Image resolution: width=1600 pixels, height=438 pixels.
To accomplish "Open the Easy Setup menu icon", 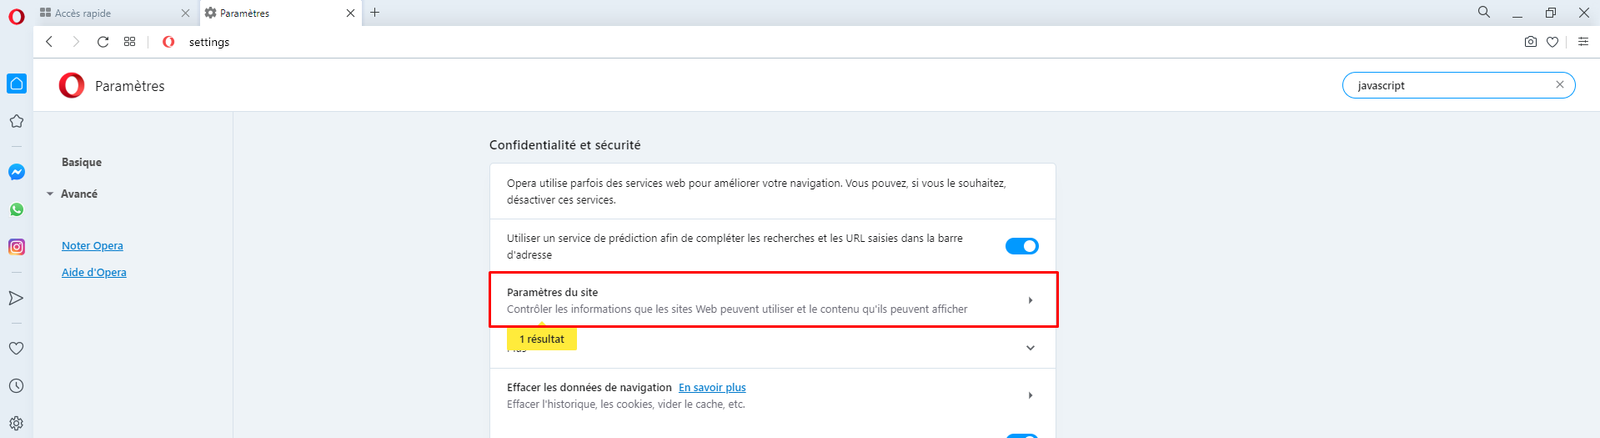I will [1583, 42].
